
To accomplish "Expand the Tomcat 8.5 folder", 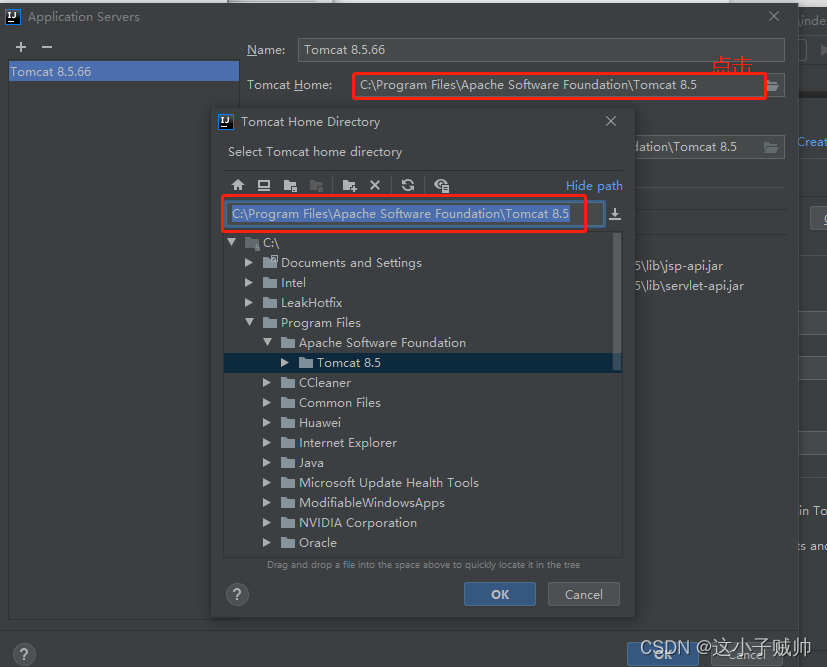I will pyautogui.click(x=285, y=362).
